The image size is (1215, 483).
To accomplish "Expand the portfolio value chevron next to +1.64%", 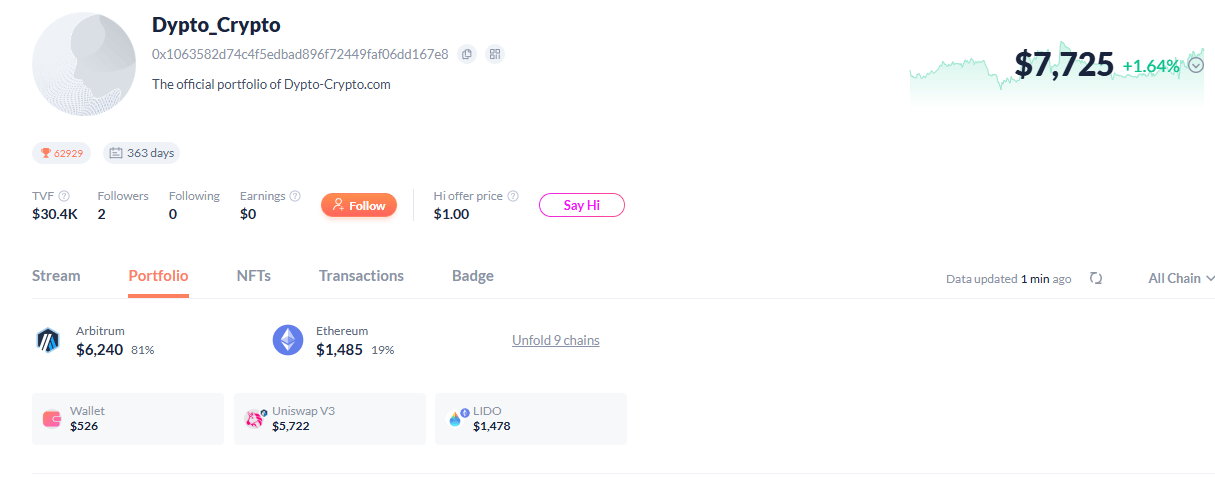I will (x=1197, y=66).
